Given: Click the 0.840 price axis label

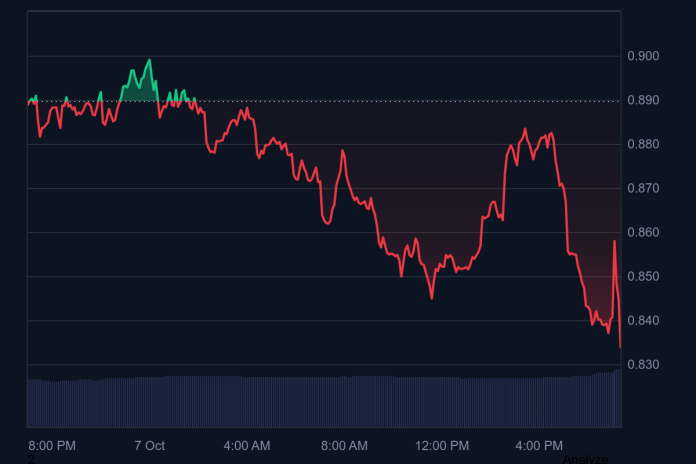Looking at the screenshot, I should tap(643, 320).
